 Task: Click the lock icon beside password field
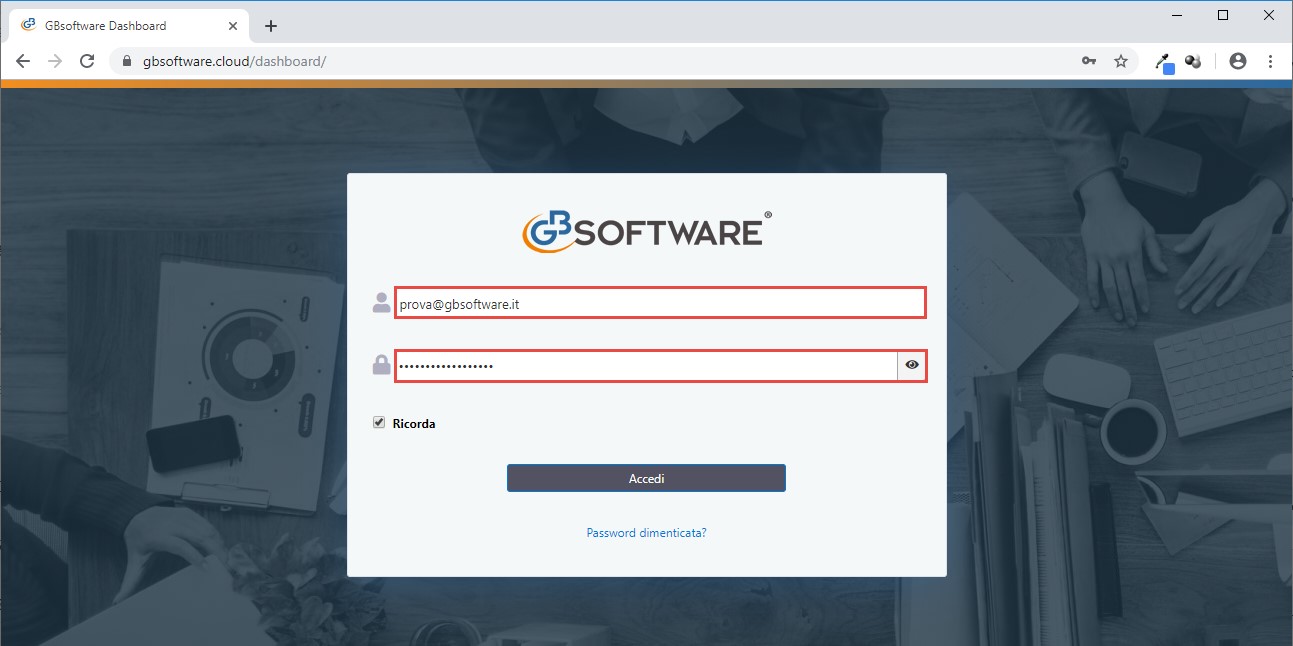tap(381, 365)
